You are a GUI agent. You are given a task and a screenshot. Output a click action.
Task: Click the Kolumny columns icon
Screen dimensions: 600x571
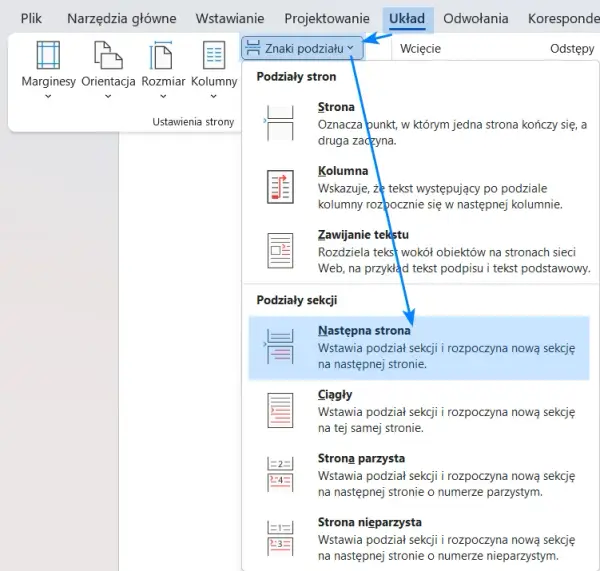coord(214,55)
